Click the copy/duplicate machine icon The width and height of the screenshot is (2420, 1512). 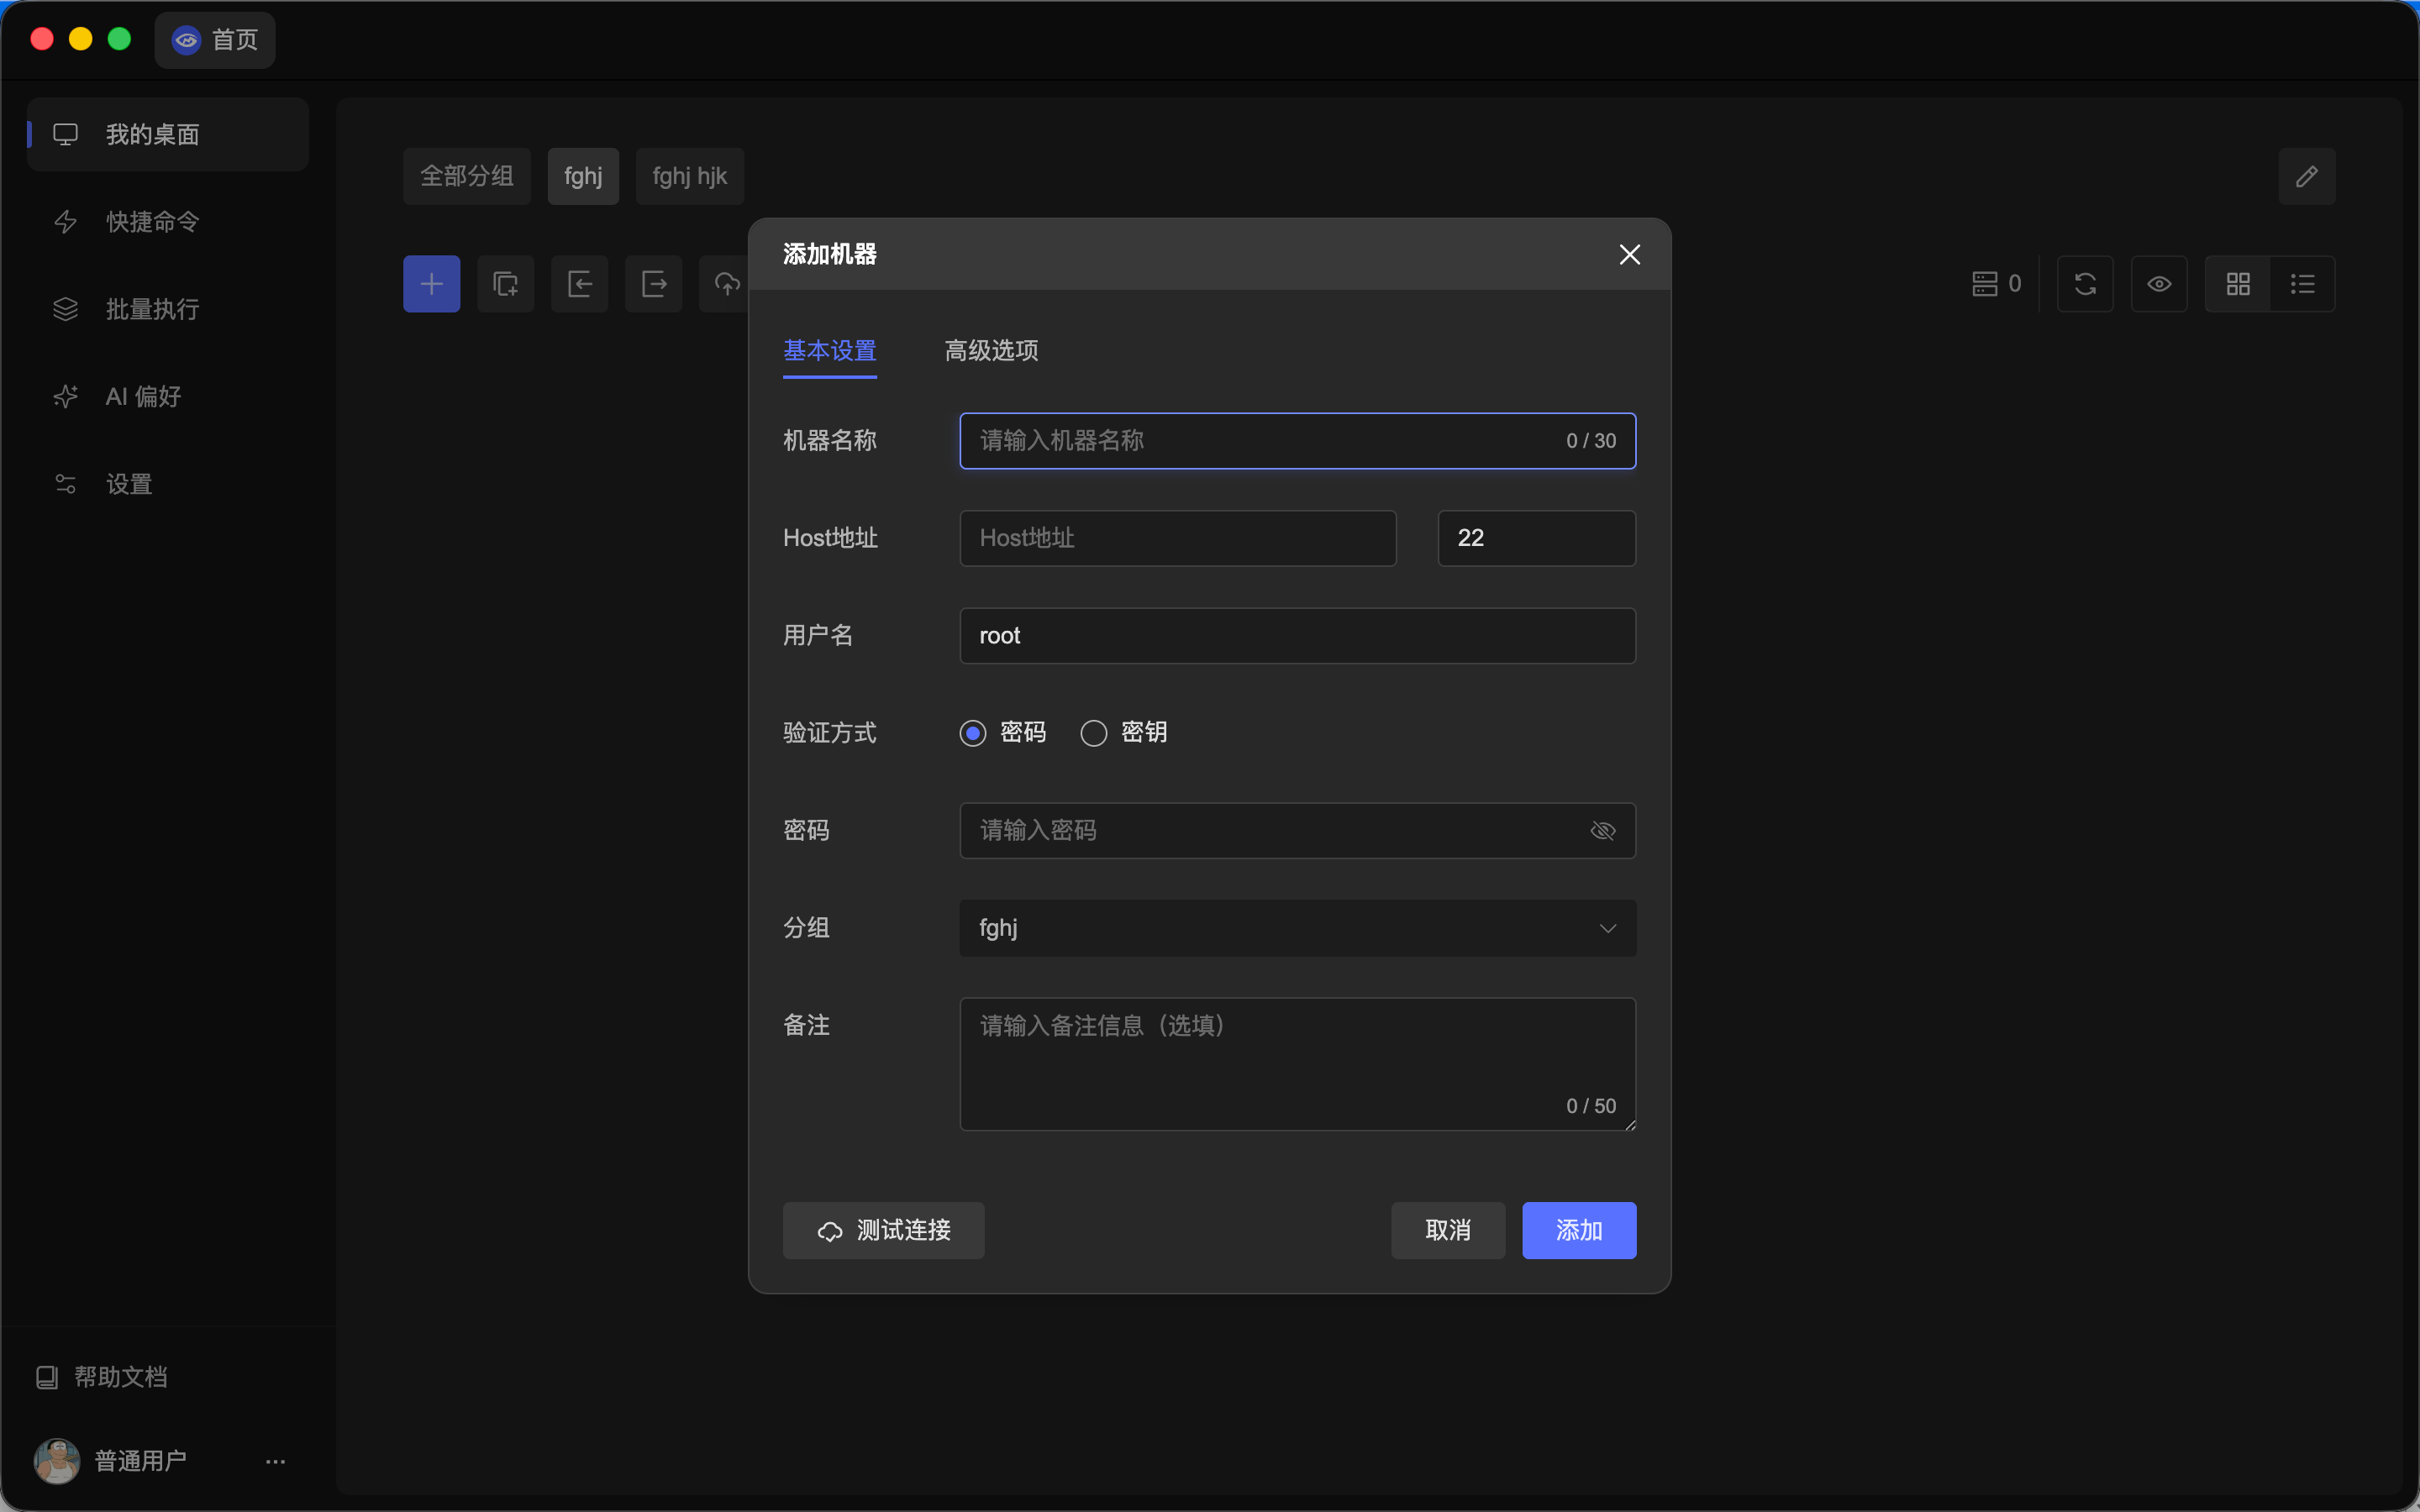coord(505,284)
